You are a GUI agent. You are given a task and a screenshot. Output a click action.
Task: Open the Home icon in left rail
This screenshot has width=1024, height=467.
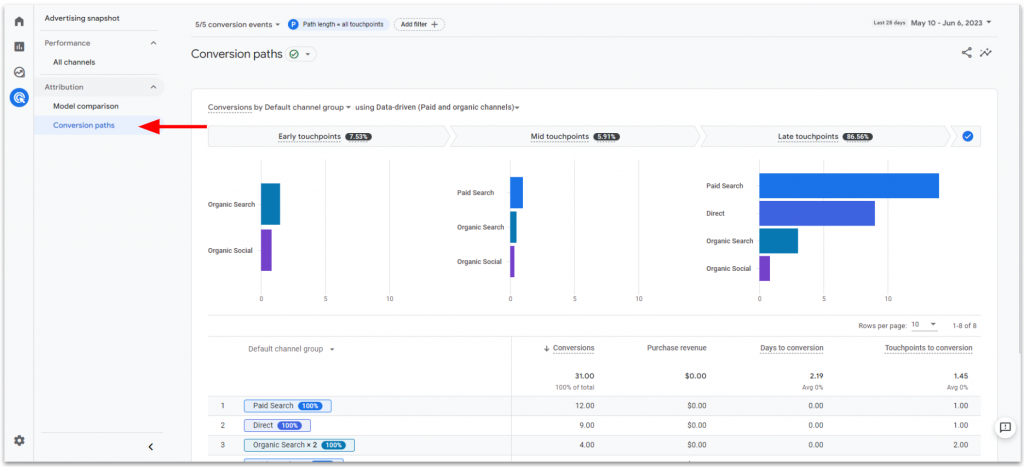(x=19, y=21)
